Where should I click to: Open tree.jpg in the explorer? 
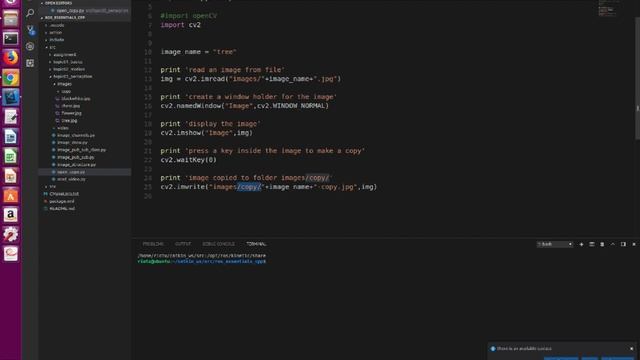(69, 121)
